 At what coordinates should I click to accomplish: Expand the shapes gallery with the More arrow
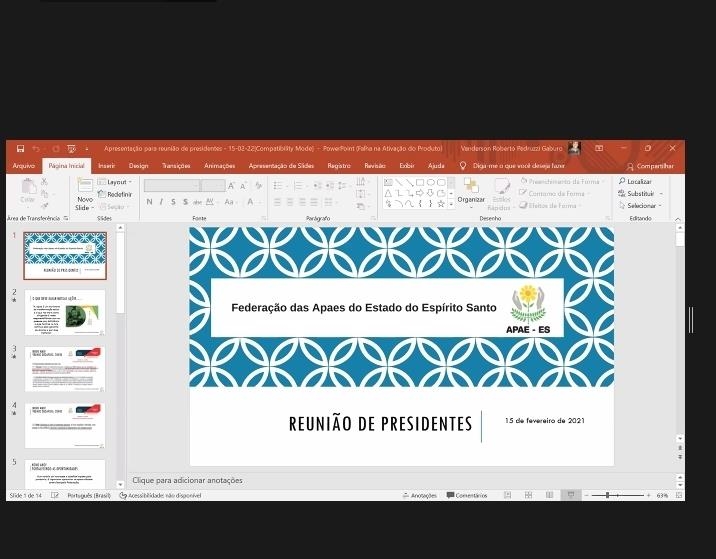click(x=451, y=204)
